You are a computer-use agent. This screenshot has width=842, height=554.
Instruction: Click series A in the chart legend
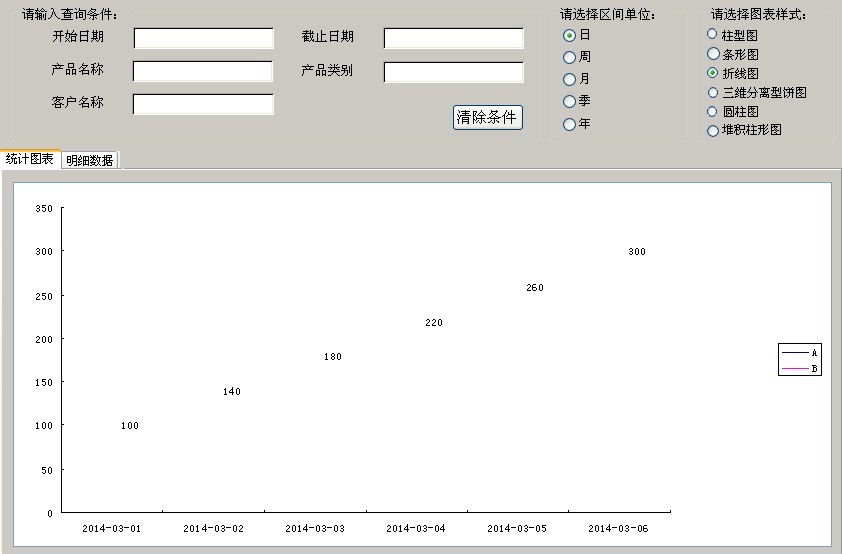800,353
